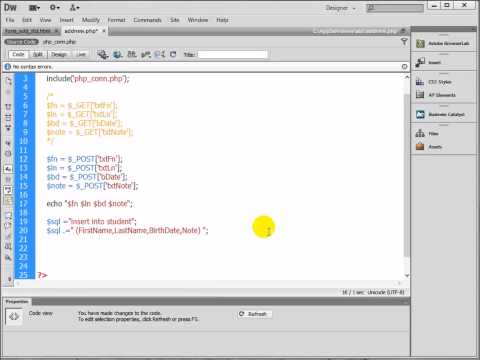The width and height of the screenshot is (480, 360).
Task: Click the circle icon at info bar right end
Action: tap(404, 67)
